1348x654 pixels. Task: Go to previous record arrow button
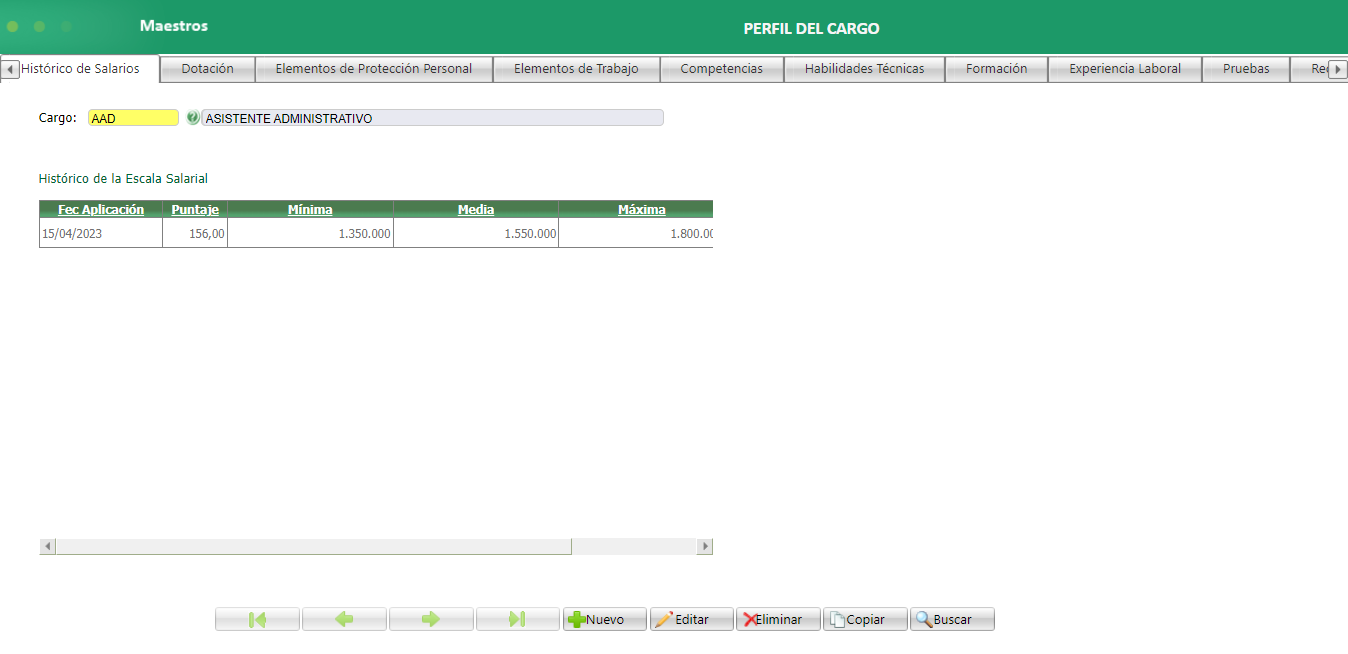point(344,619)
